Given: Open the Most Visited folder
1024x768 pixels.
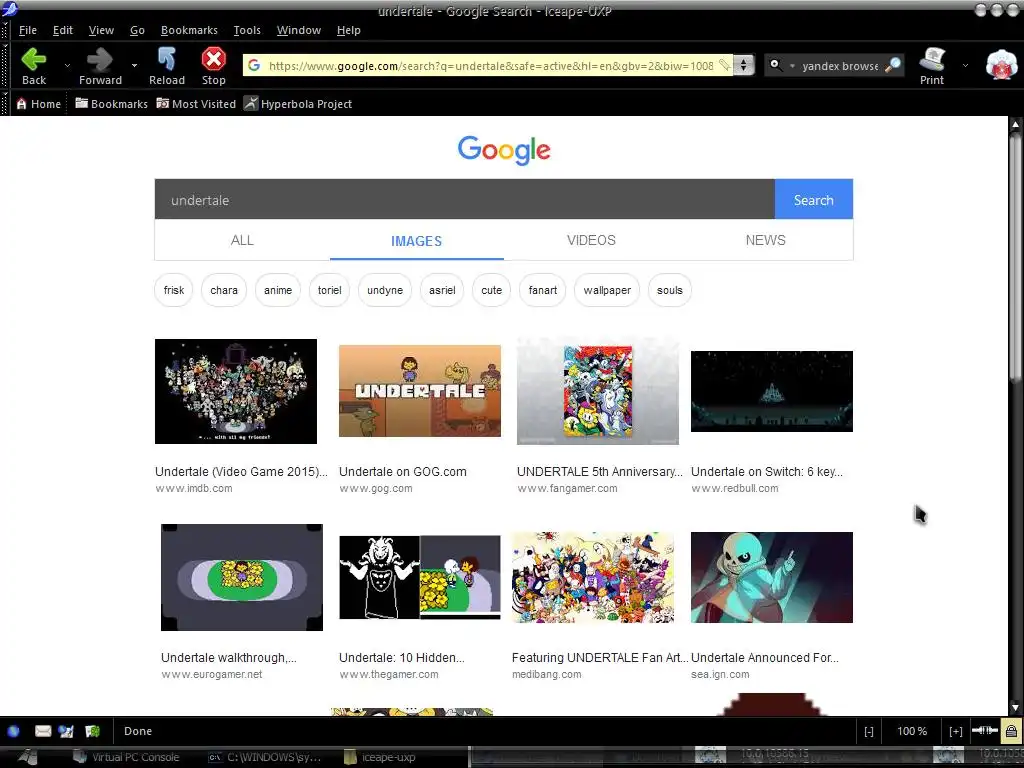Looking at the screenshot, I should tap(196, 104).
